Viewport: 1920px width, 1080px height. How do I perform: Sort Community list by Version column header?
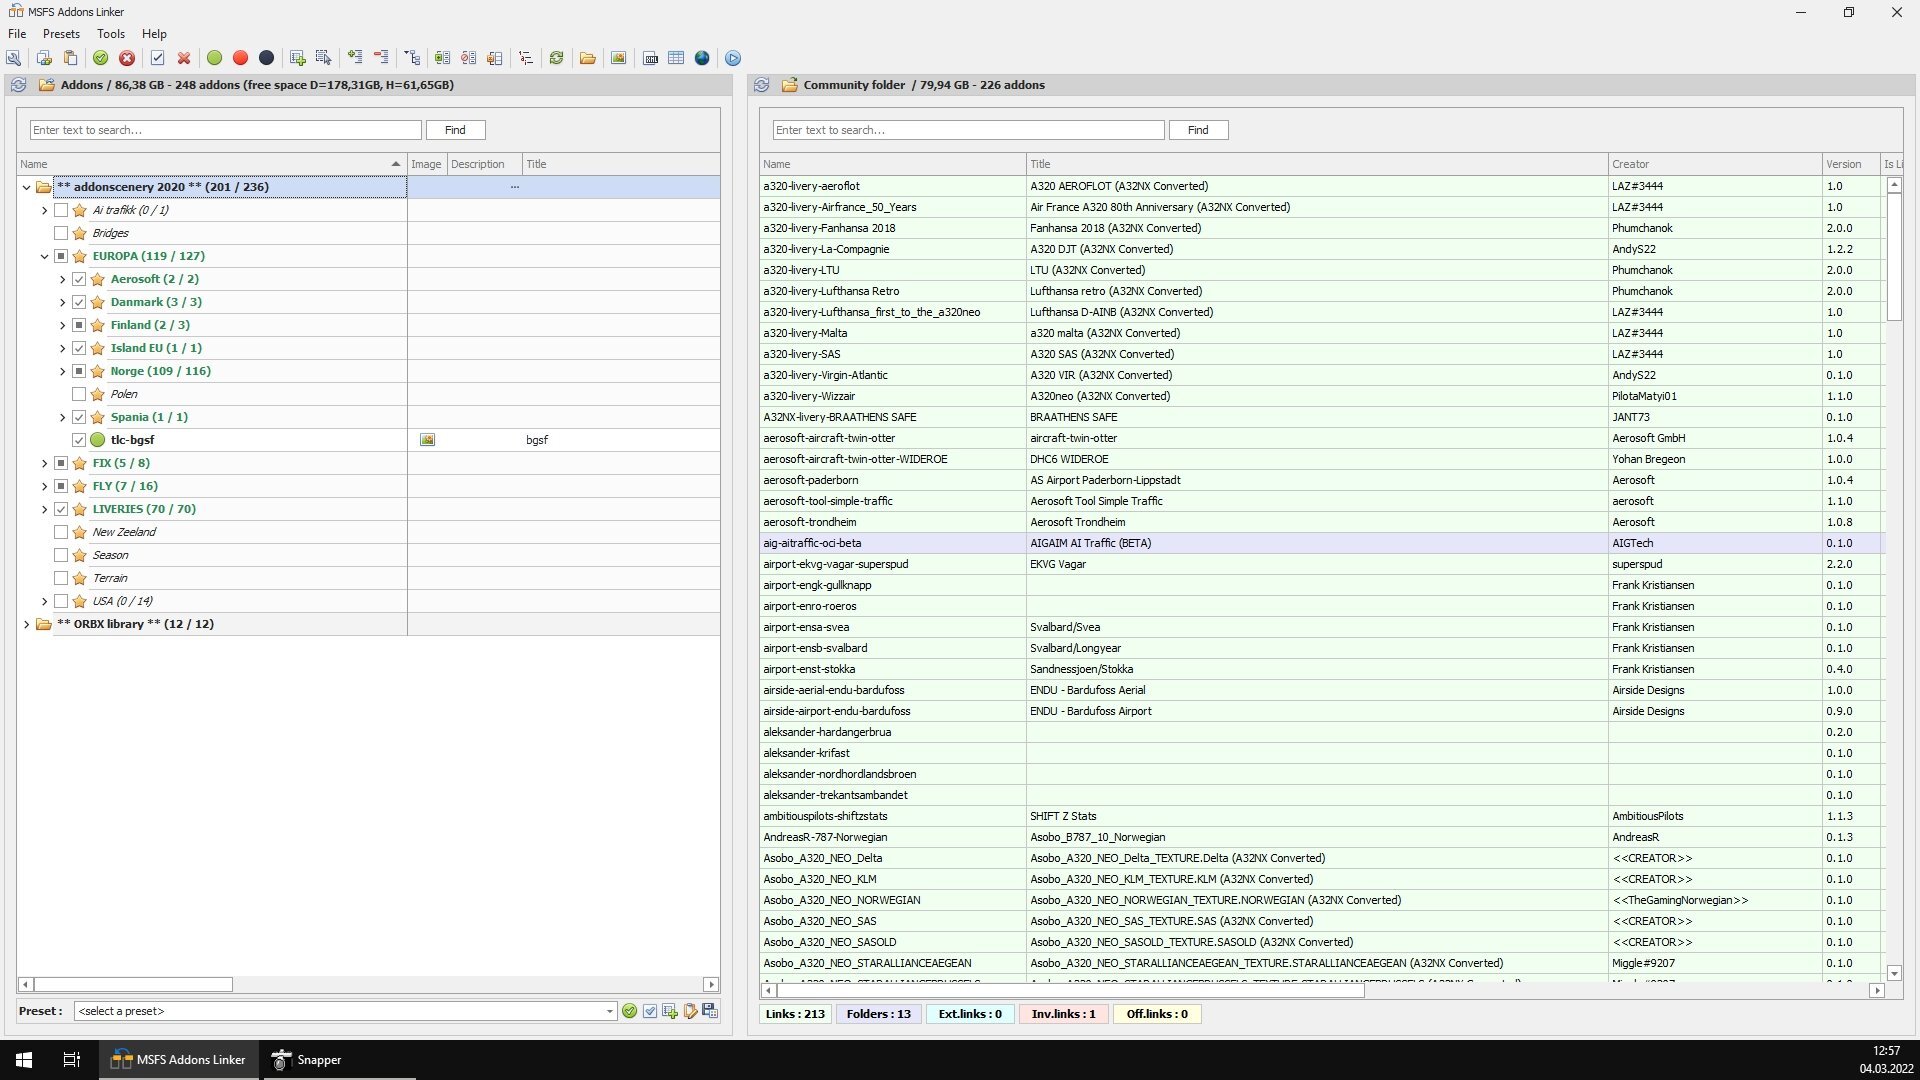pyautogui.click(x=1850, y=164)
